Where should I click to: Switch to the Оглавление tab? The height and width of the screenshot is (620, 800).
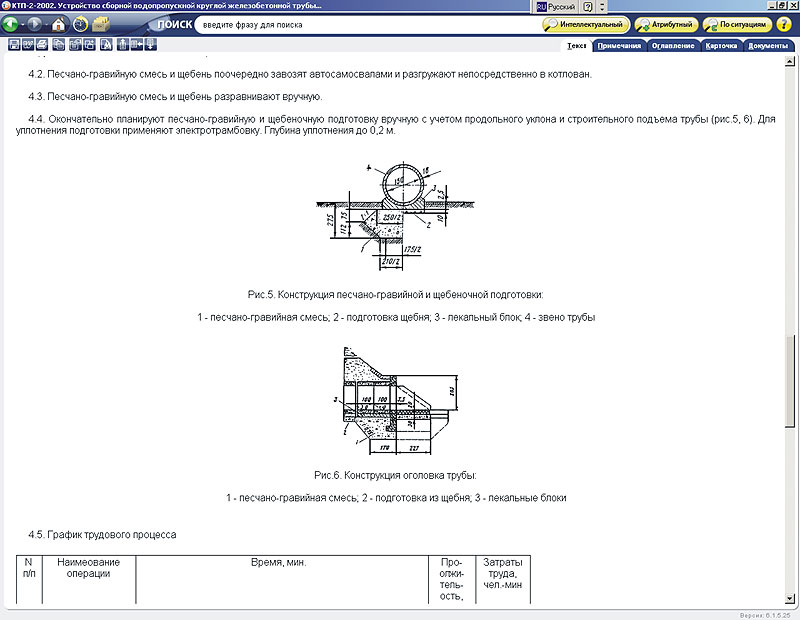pyautogui.click(x=673, y=46)
